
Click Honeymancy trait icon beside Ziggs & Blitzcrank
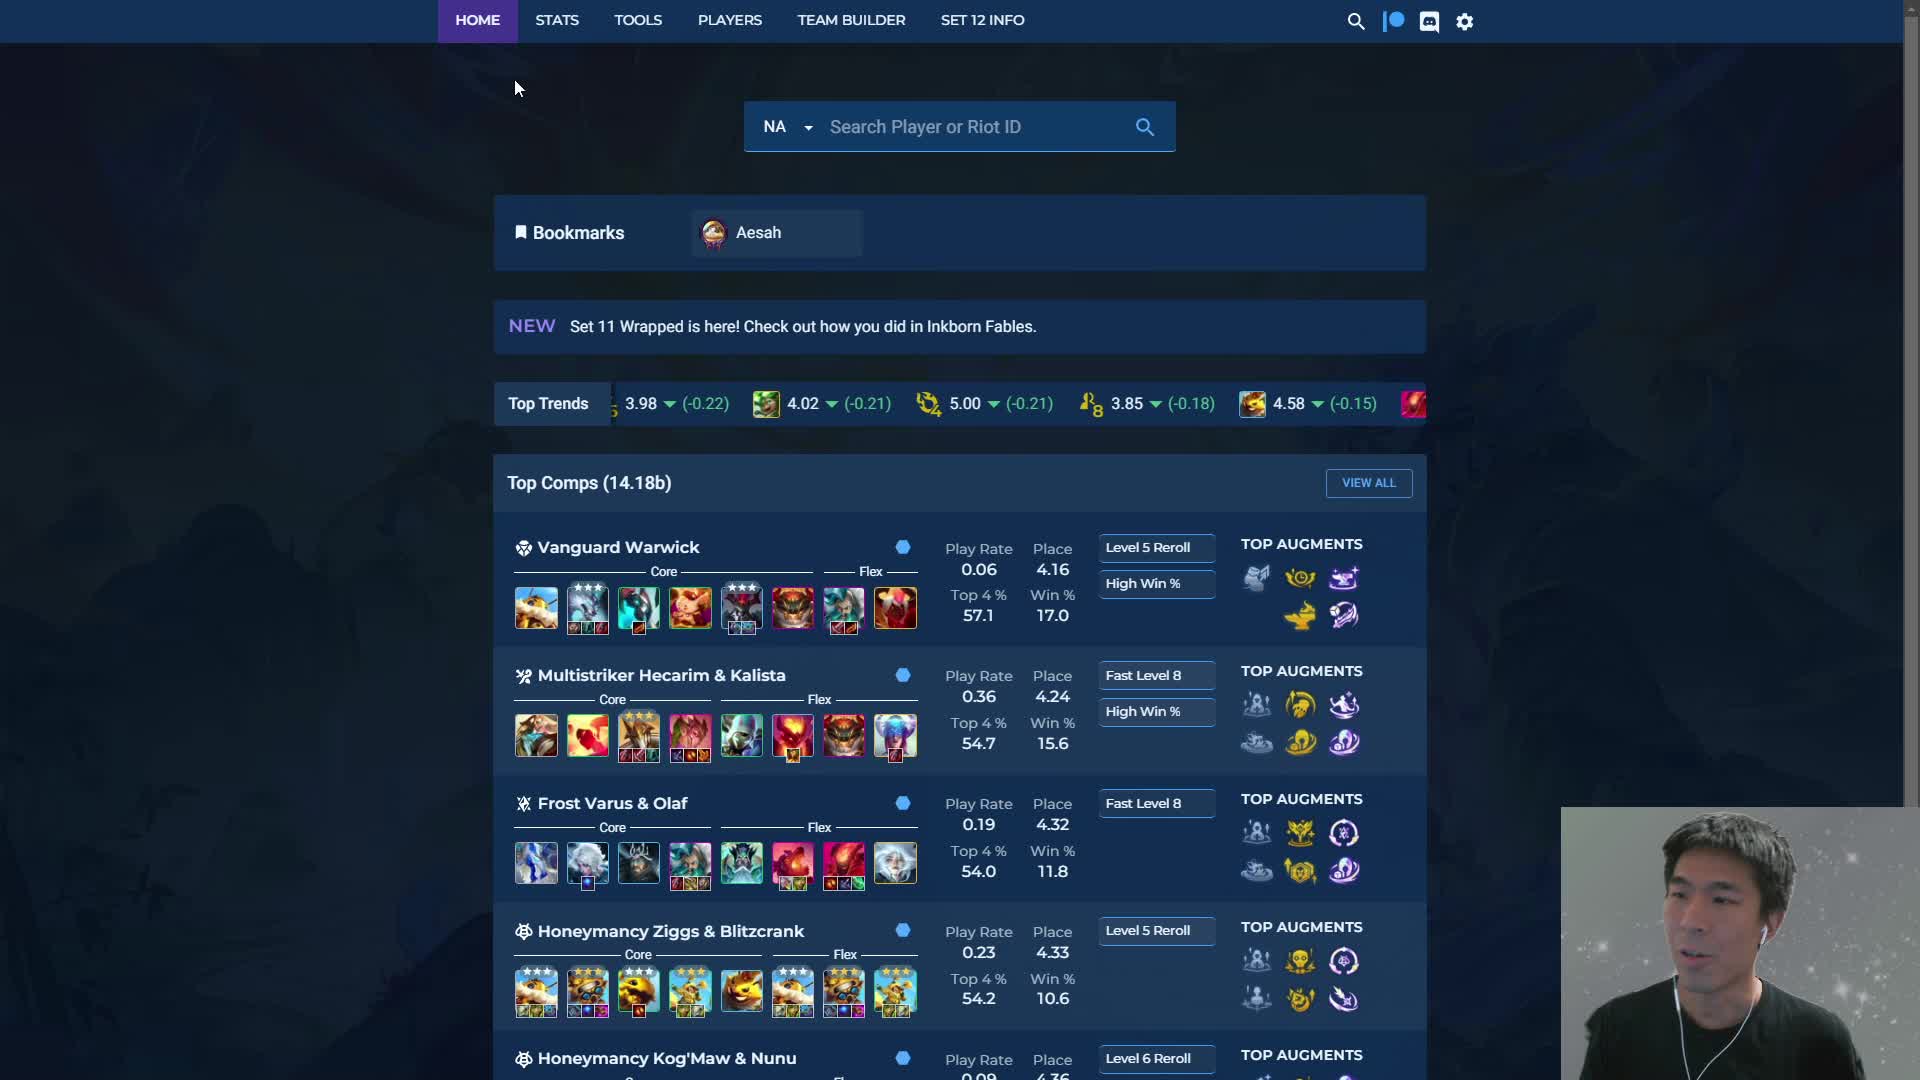523,932
